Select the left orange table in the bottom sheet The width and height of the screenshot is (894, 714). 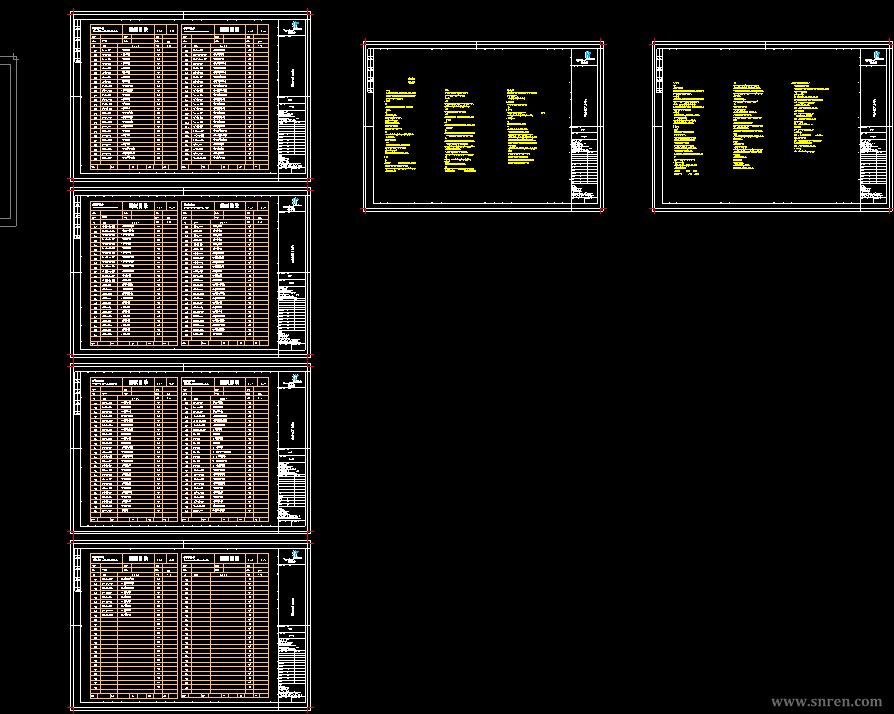(134, 626)
